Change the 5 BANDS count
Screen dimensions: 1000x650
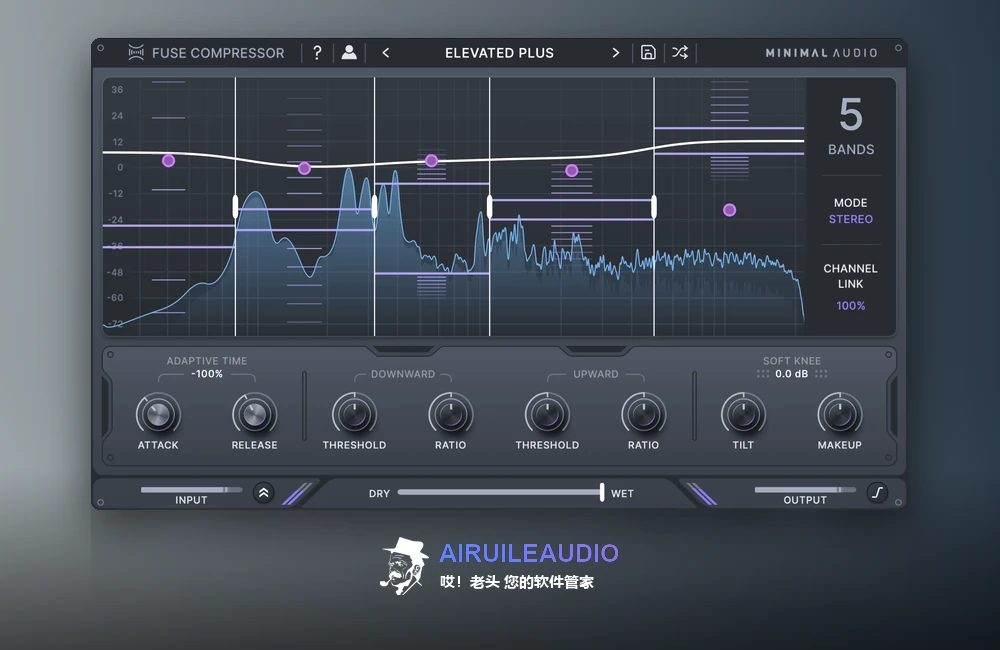tap(851, 126)
